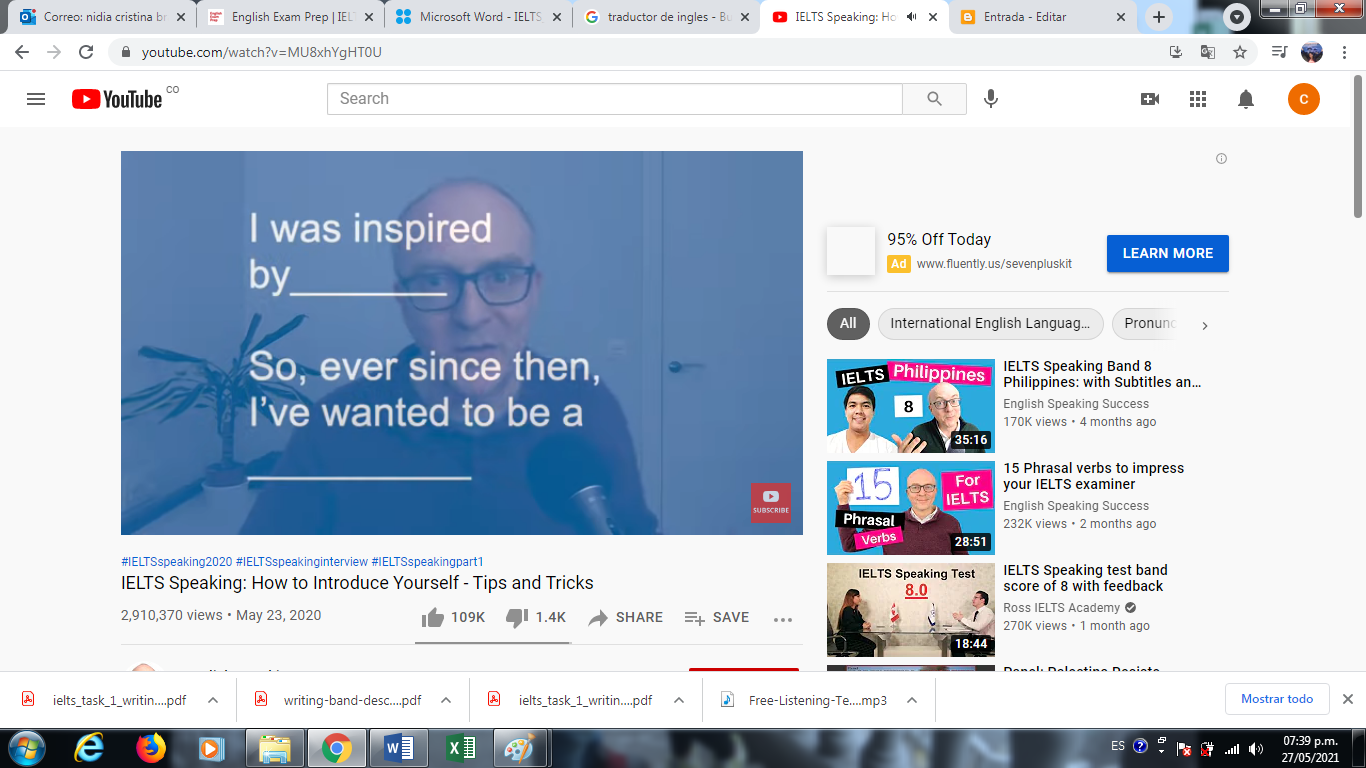Click LEARN MORE ad button
1366x768 pixels.
1168,254
